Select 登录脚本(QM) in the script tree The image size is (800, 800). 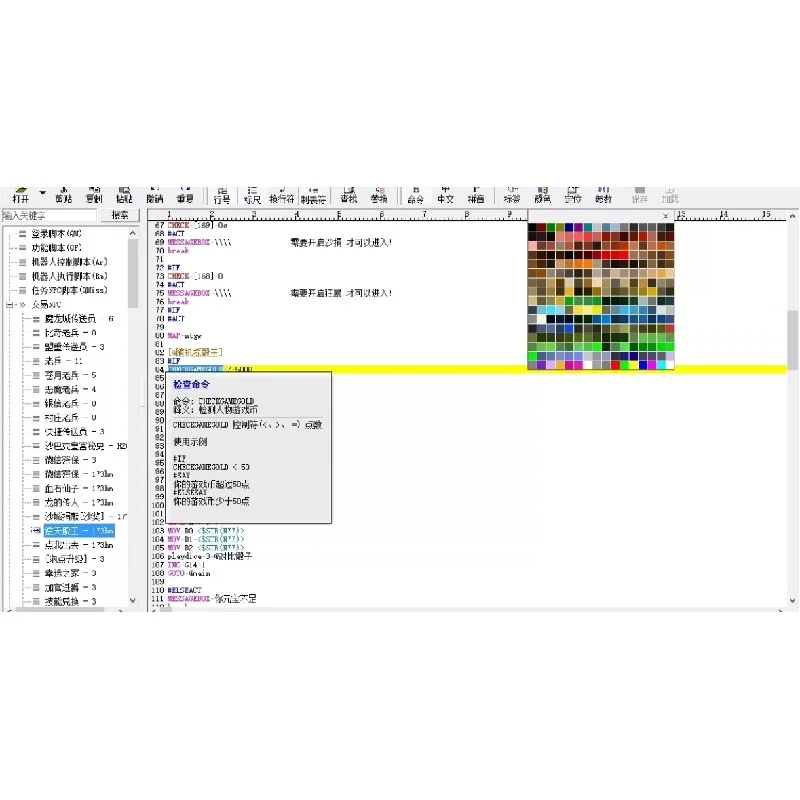pyautogui.click(x=56, y=234)
